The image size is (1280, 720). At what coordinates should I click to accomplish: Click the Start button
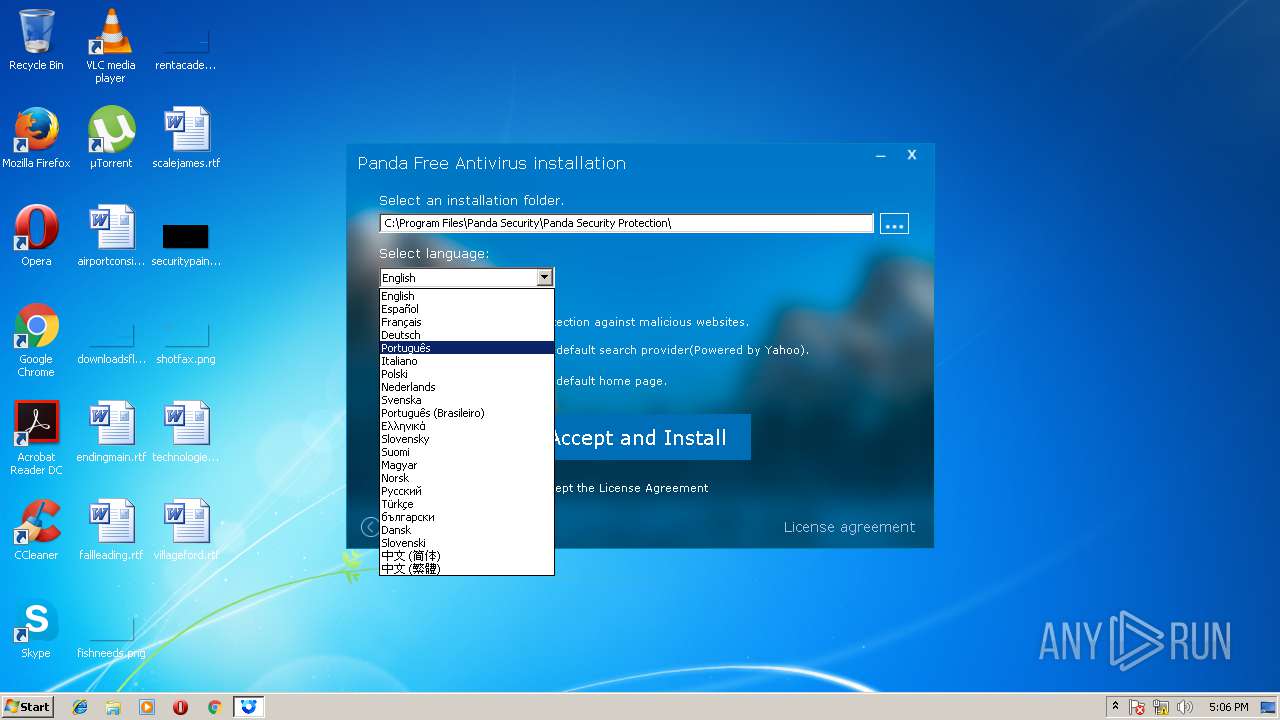(28, 707)
